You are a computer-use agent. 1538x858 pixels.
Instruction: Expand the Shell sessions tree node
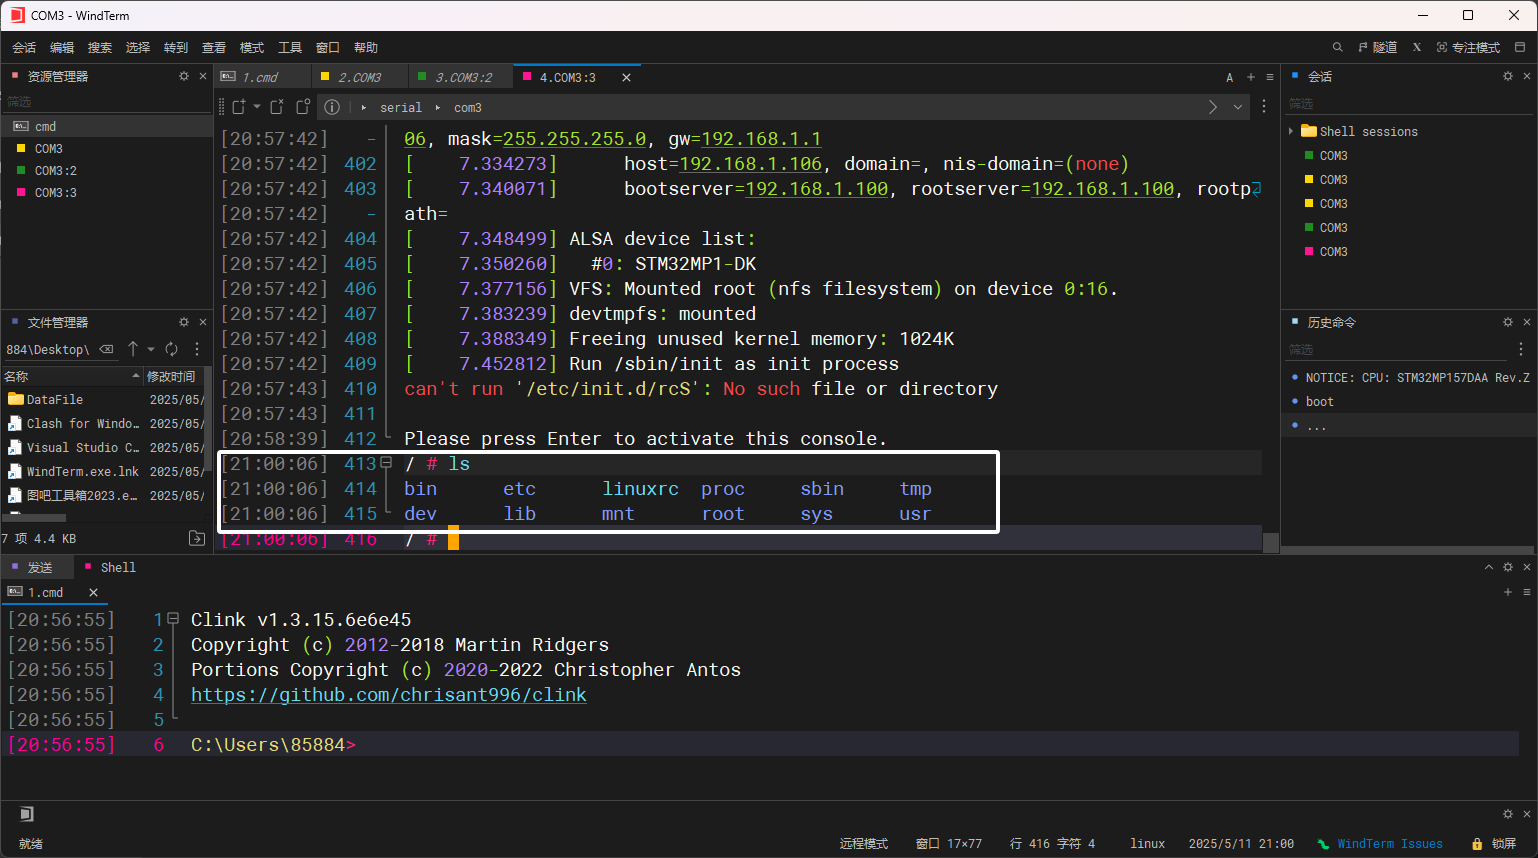click(x=1291, y=131)
